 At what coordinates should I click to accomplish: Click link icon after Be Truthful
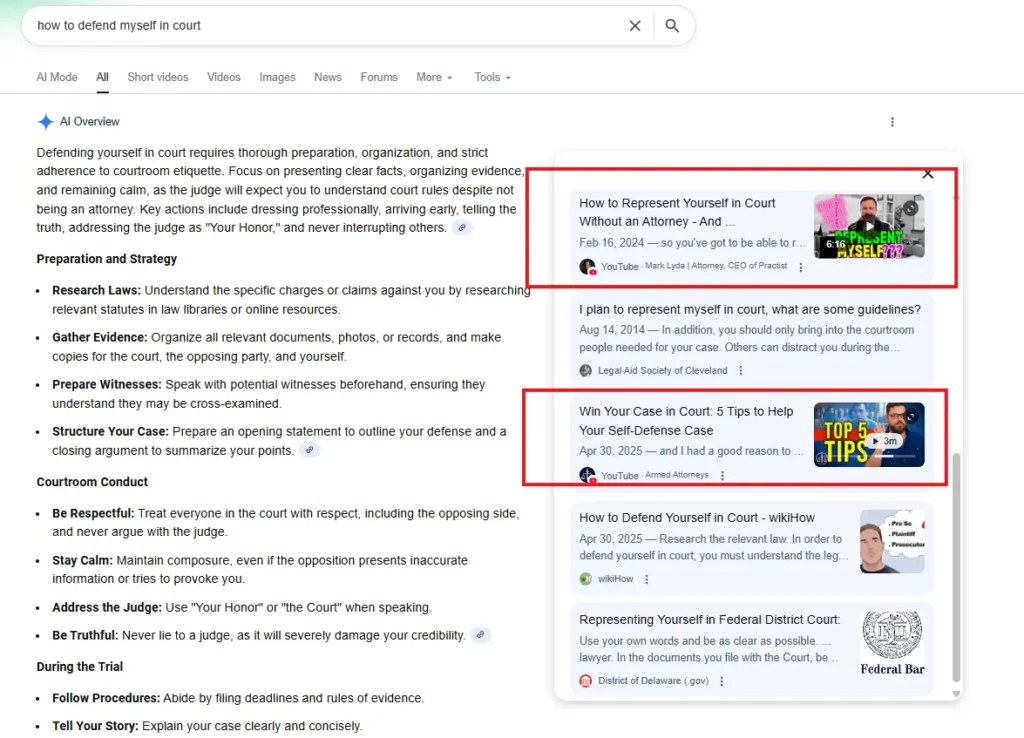point(481,635)
